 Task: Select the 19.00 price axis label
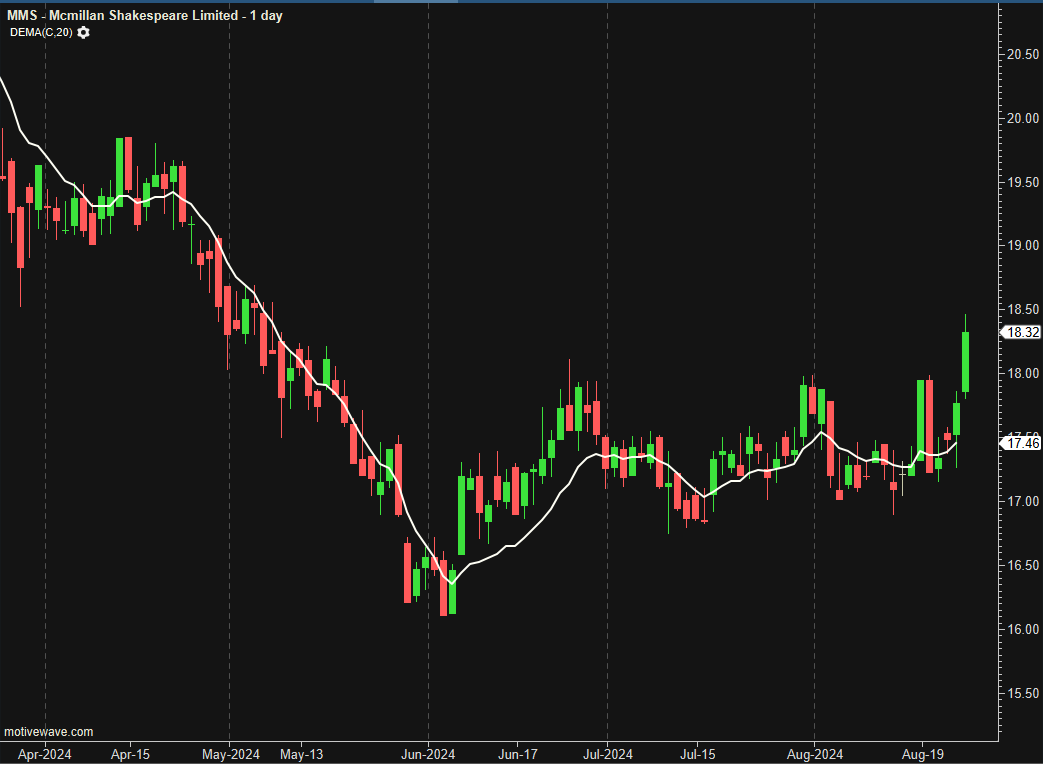tap(1021, 246)
